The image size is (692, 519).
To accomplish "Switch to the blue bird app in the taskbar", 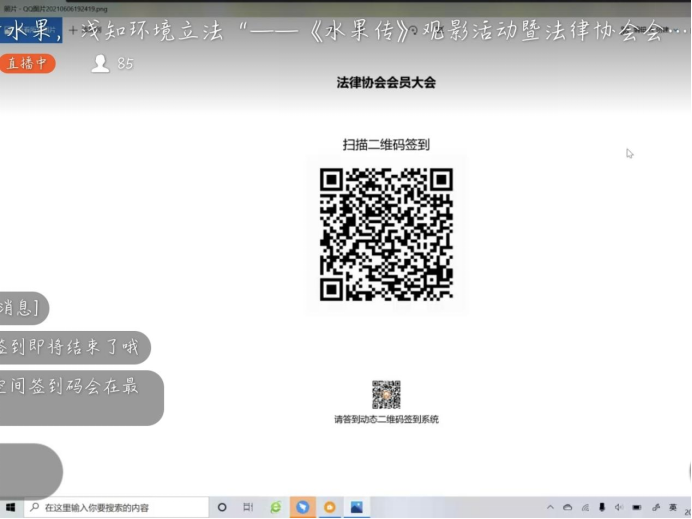I will pyautogui.click(x=303, y=508).
